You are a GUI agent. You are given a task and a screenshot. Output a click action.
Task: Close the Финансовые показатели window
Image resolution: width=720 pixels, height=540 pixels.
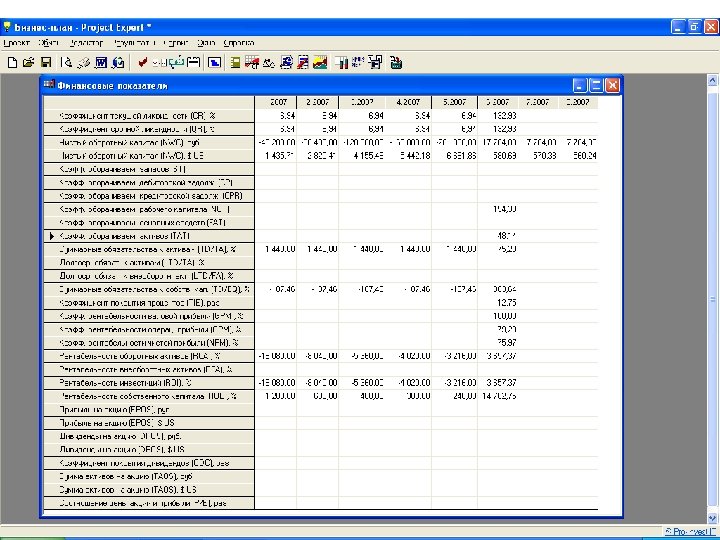(612, 86)
